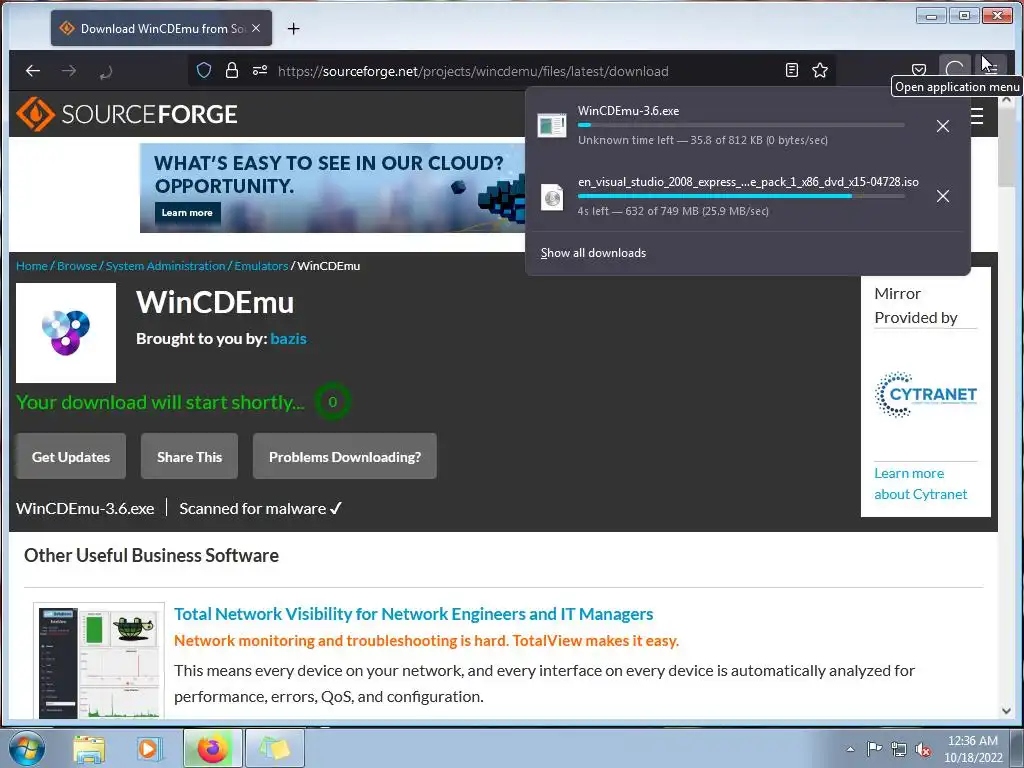Click the download countdown circle showing 0
This screenshot has height=768, width=1024.
coord(332,402)
